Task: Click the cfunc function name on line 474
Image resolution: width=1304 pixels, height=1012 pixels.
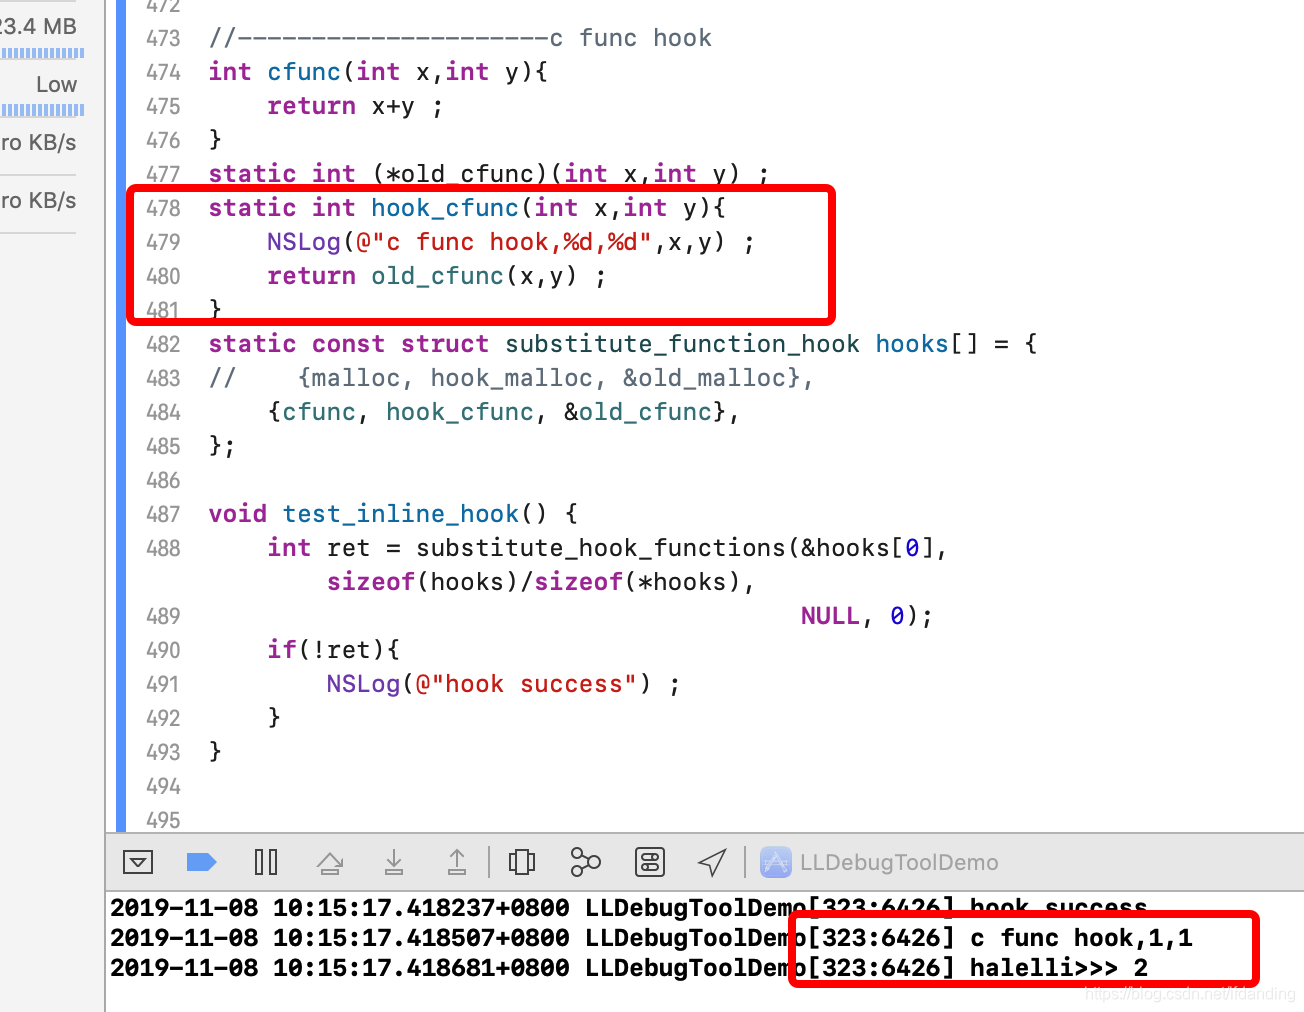Action: tap(304, 72)
